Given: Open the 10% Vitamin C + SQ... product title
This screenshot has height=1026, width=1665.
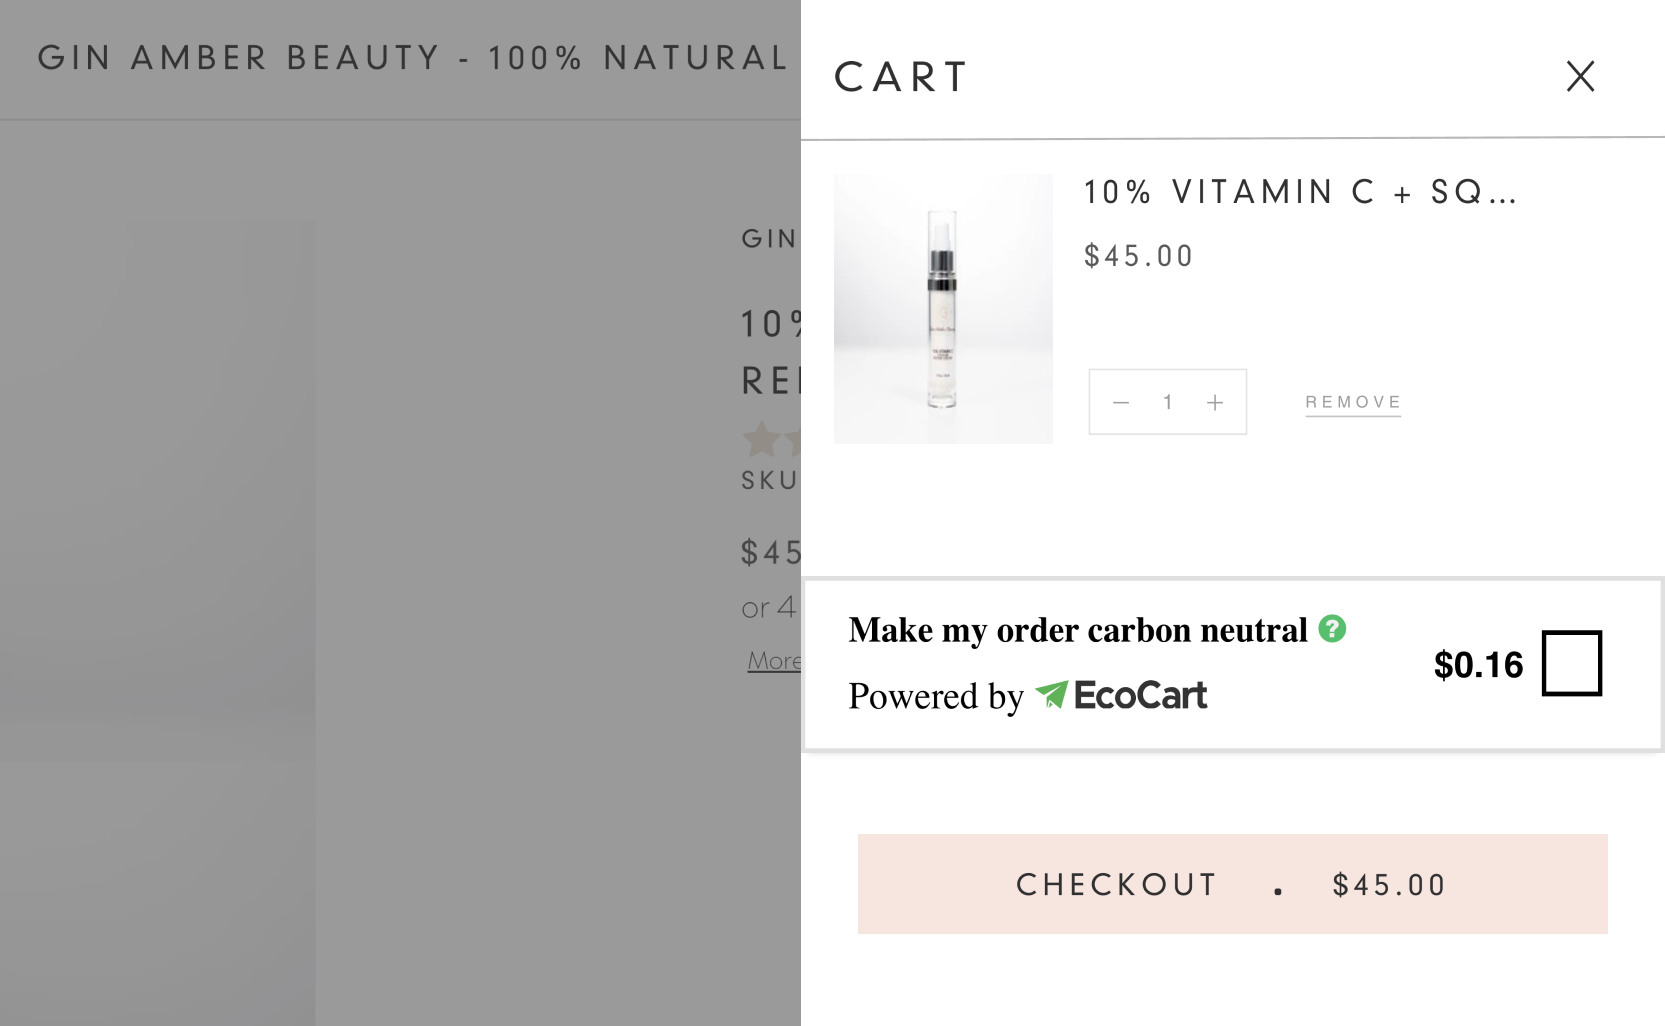Looking at the screenshot, I should click(1301, 192).
